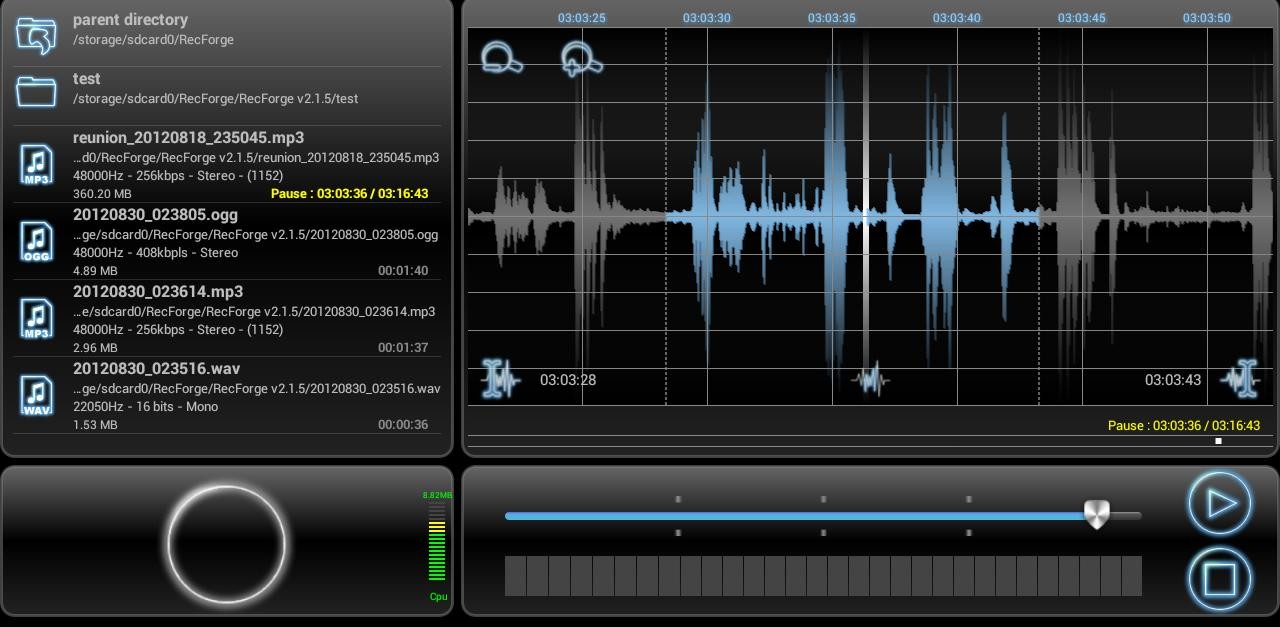This screenshot has width=1280, height=627.
Task: Click the '4.89 MB' file size
Action: [x=95, y=271]
